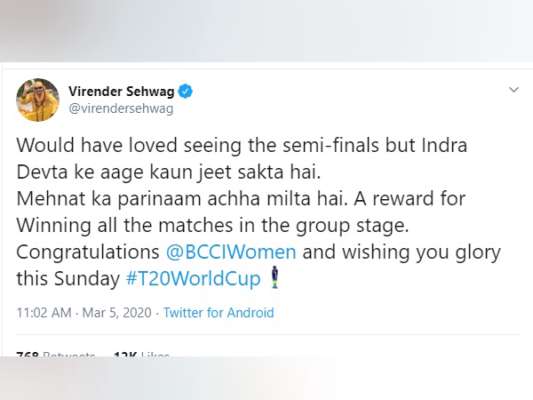Image resolution: width=533 pixels, height=400 pixels.
Task: Click the 12K likes count number
Action: 125,354
